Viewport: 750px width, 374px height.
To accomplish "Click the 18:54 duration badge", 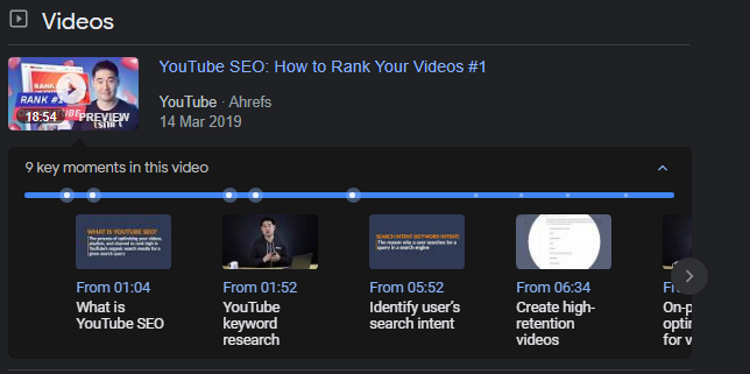I will [x=41, y=117].
